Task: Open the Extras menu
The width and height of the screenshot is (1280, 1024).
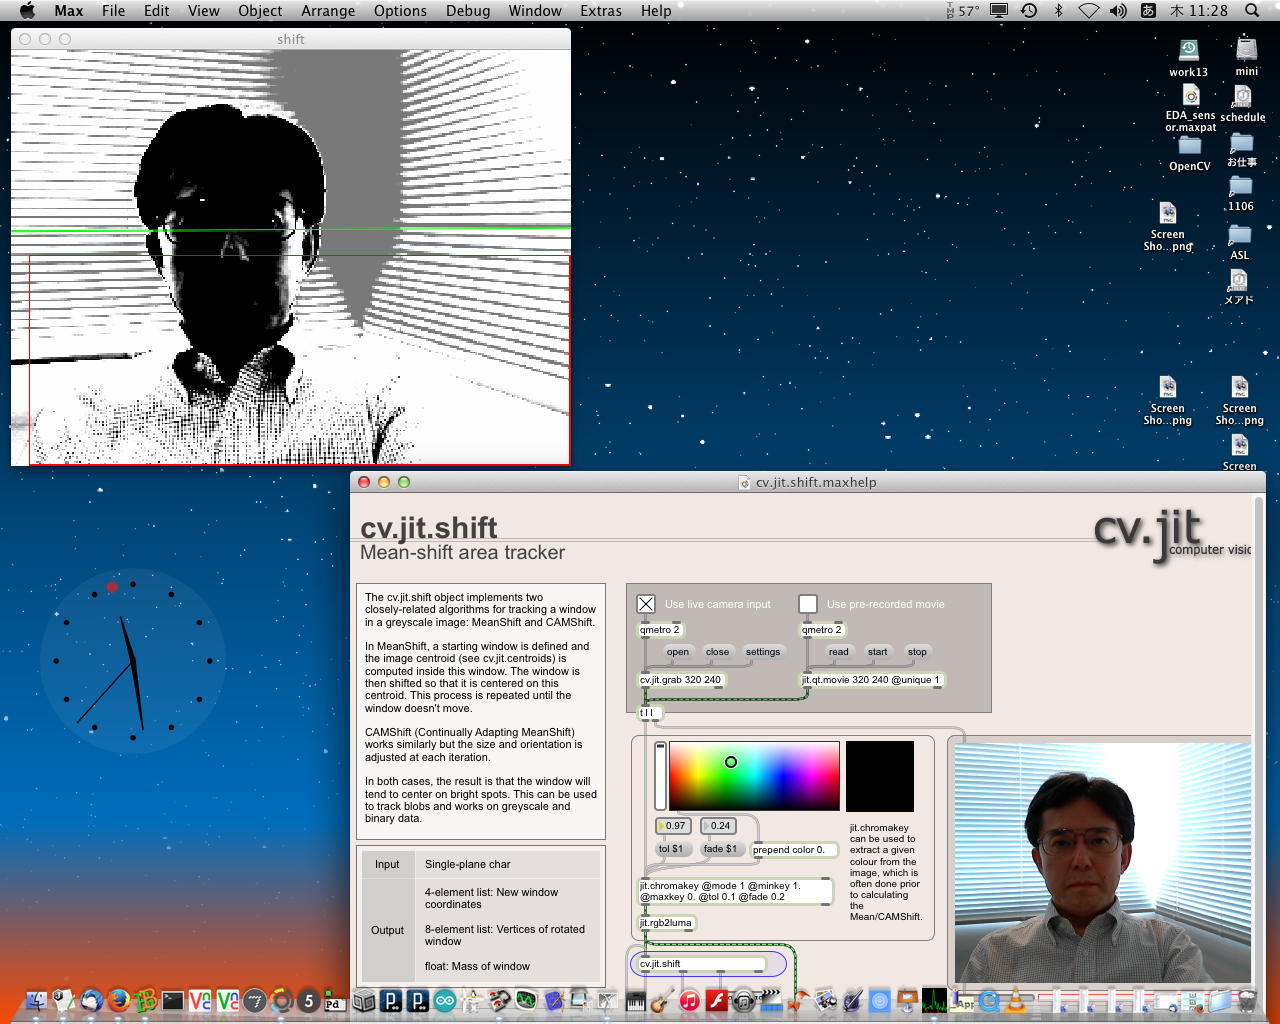Action: (600, 11)
